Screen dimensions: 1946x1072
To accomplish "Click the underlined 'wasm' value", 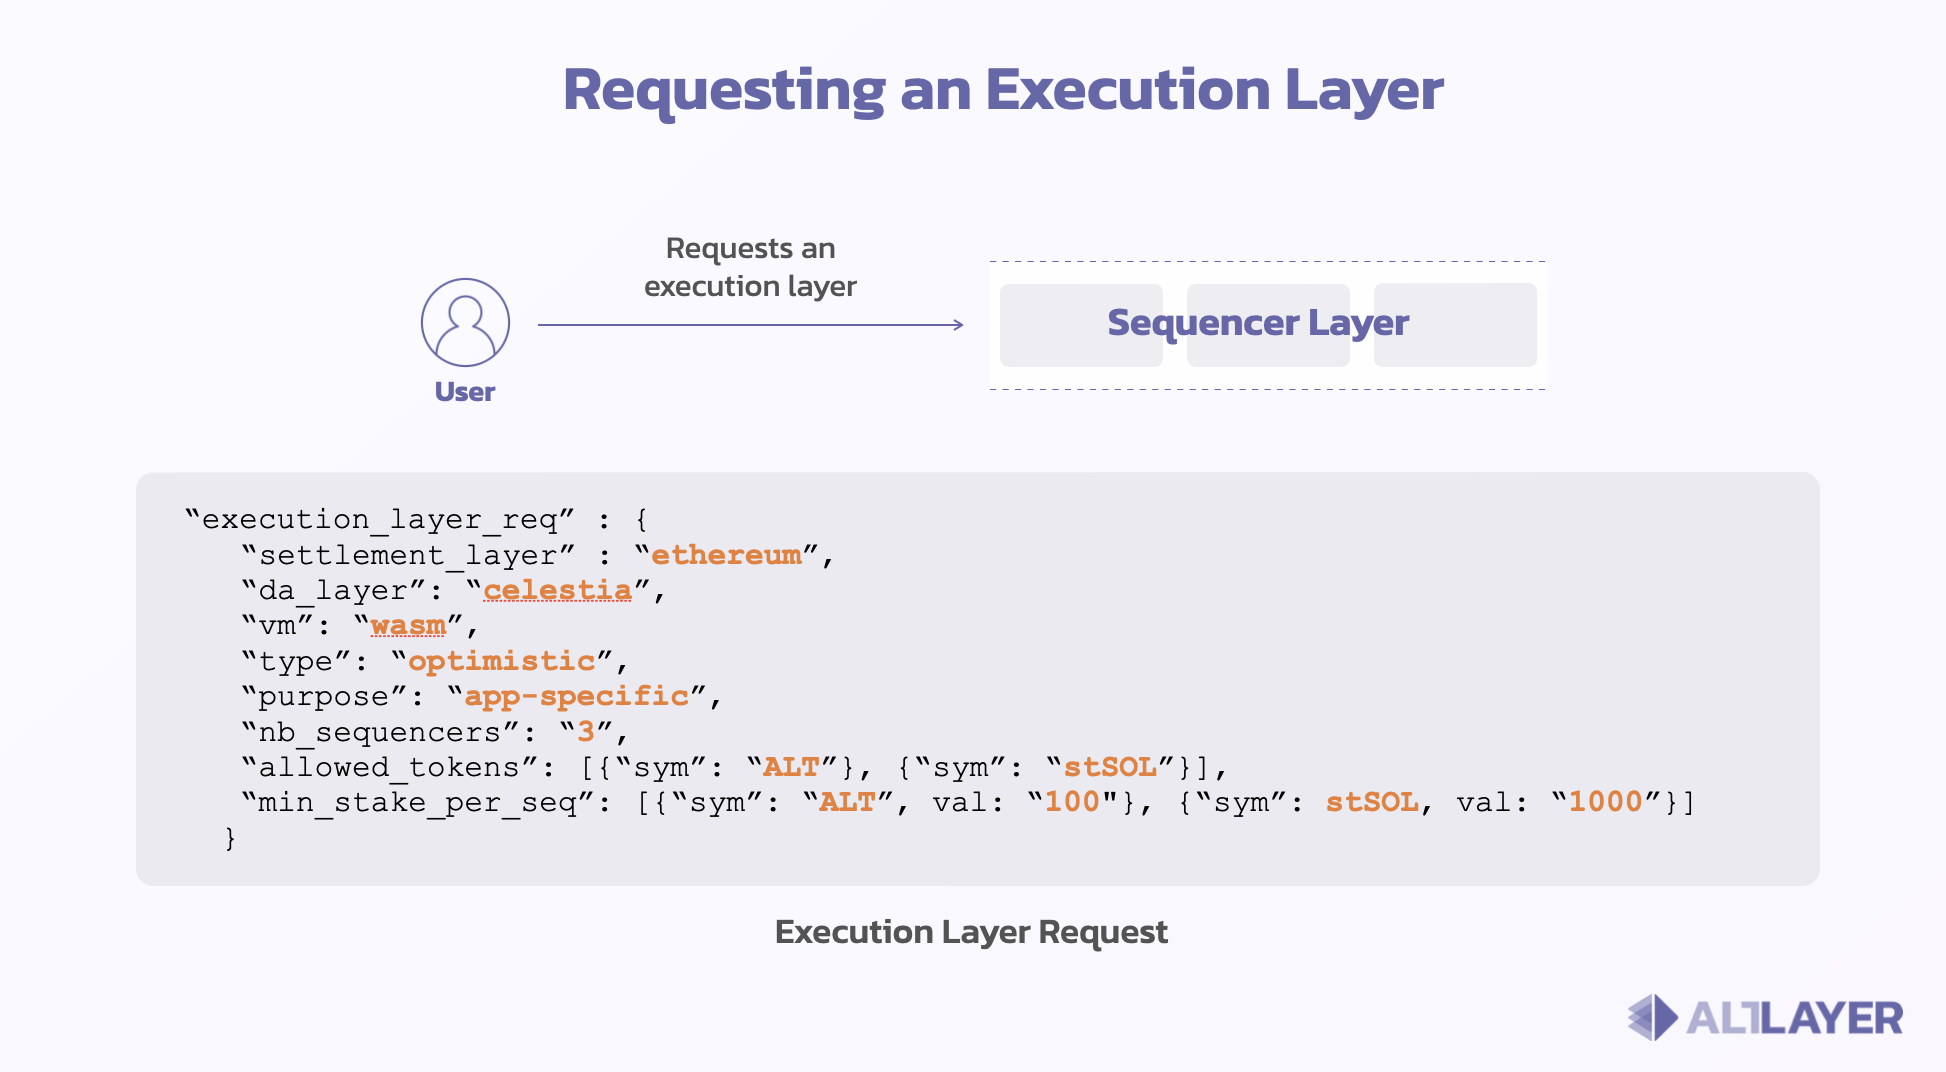I will (408, 626).
